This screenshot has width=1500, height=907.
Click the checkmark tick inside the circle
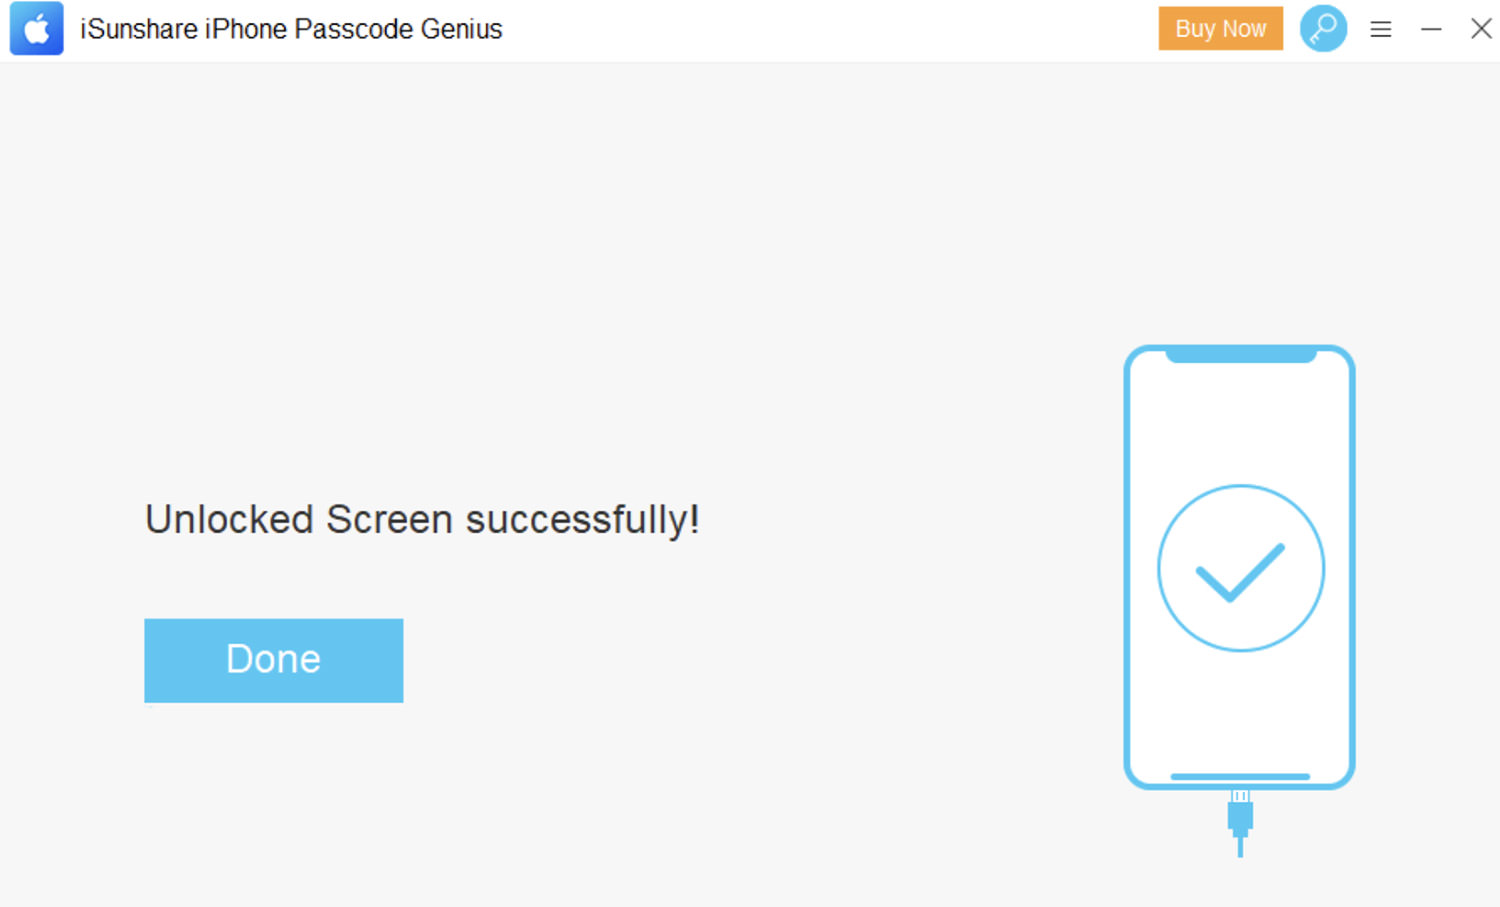[1240, 572]
